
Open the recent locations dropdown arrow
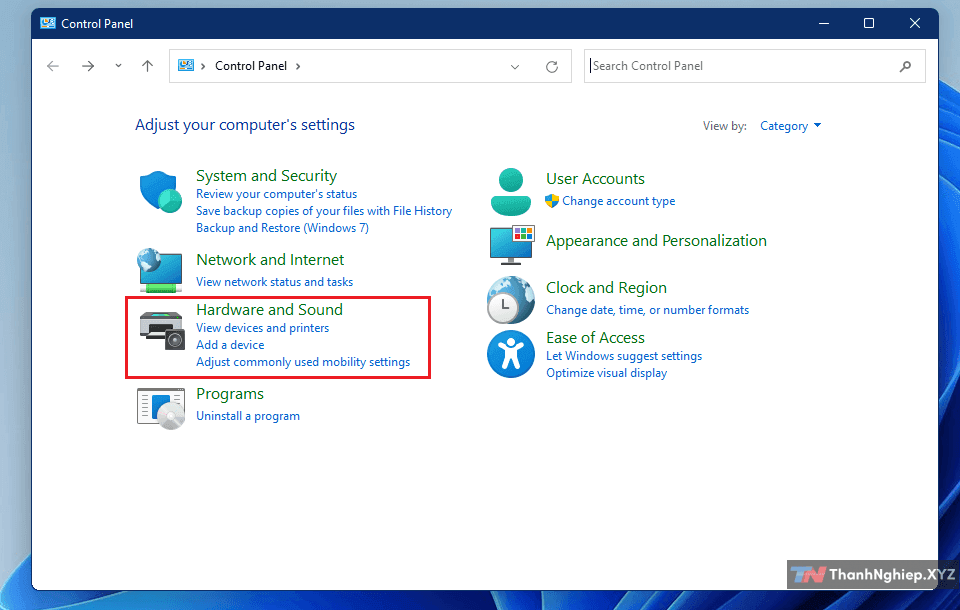[118, 66]
